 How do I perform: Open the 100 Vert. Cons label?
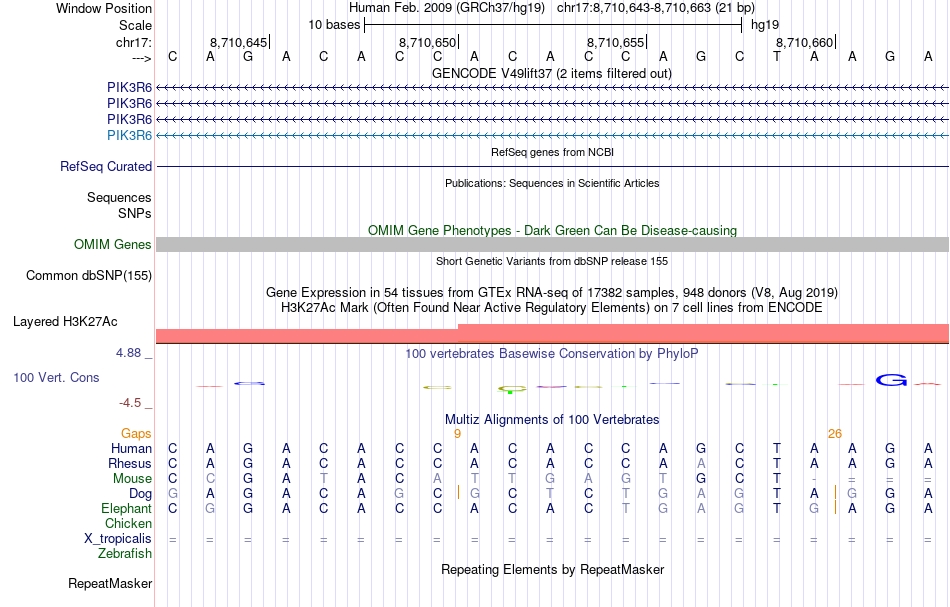coord(56,377)
